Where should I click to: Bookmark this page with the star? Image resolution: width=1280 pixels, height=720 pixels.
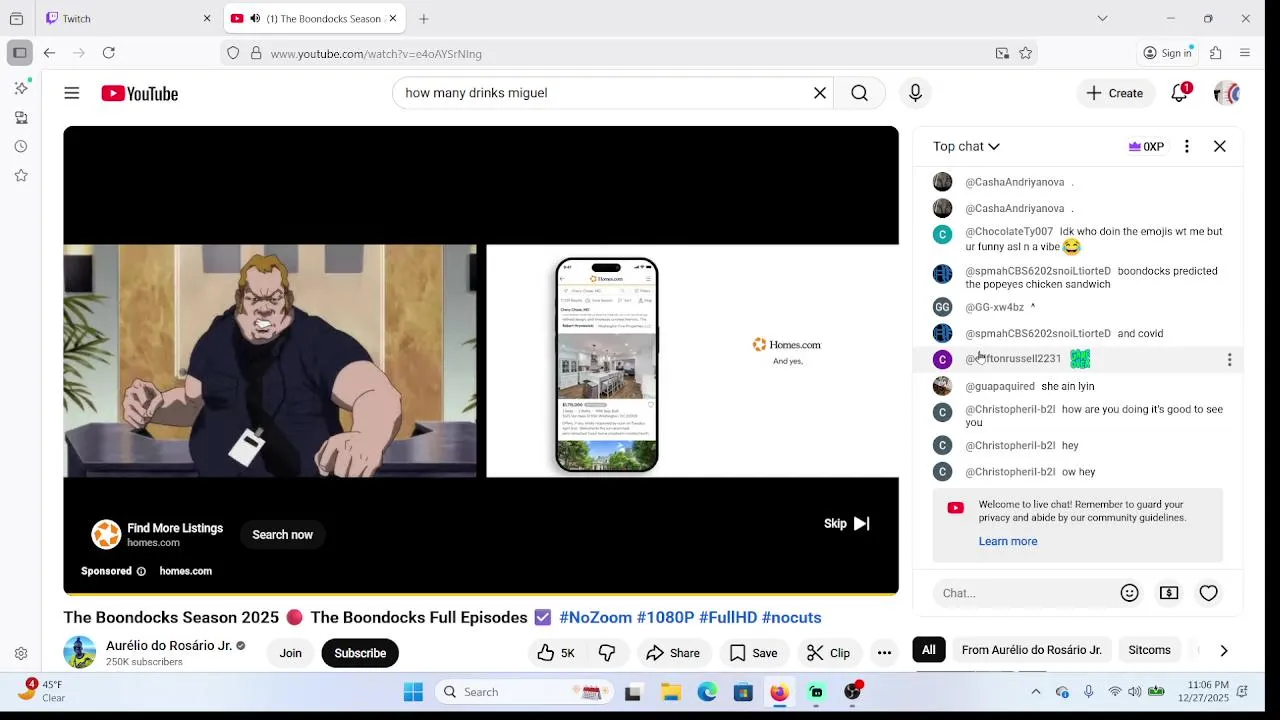pos(1025,53)
